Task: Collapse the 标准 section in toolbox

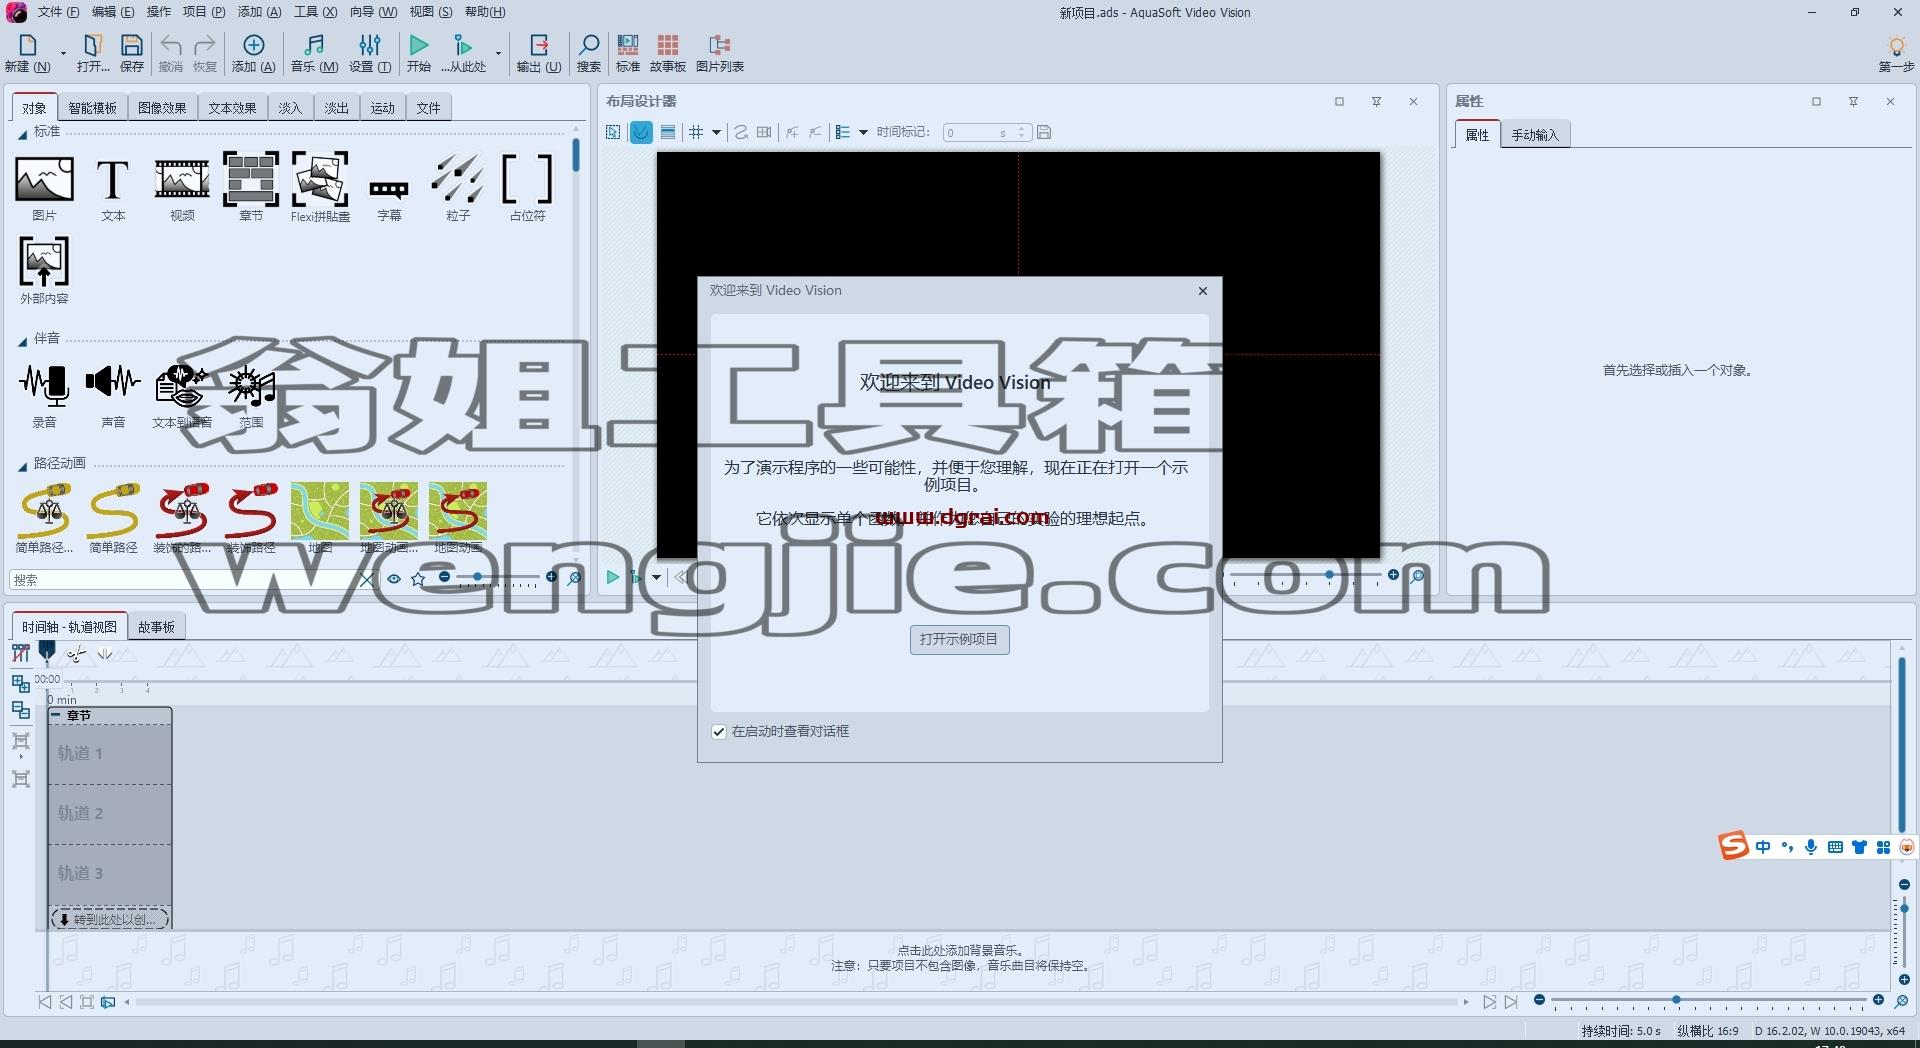Action: [22, 134]
